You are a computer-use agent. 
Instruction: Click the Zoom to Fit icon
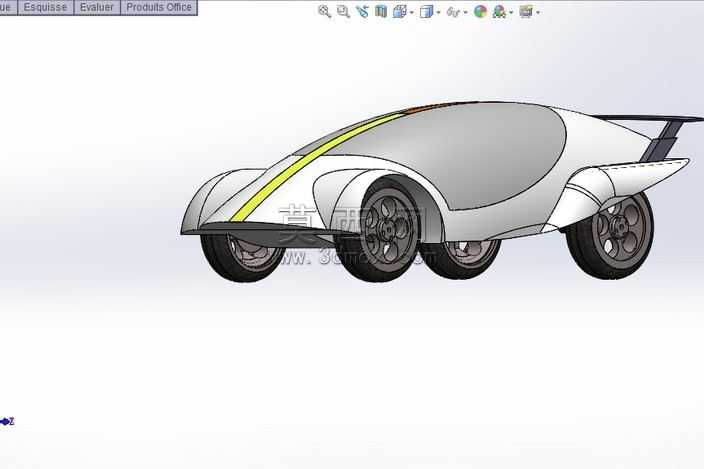click(324, 12)
